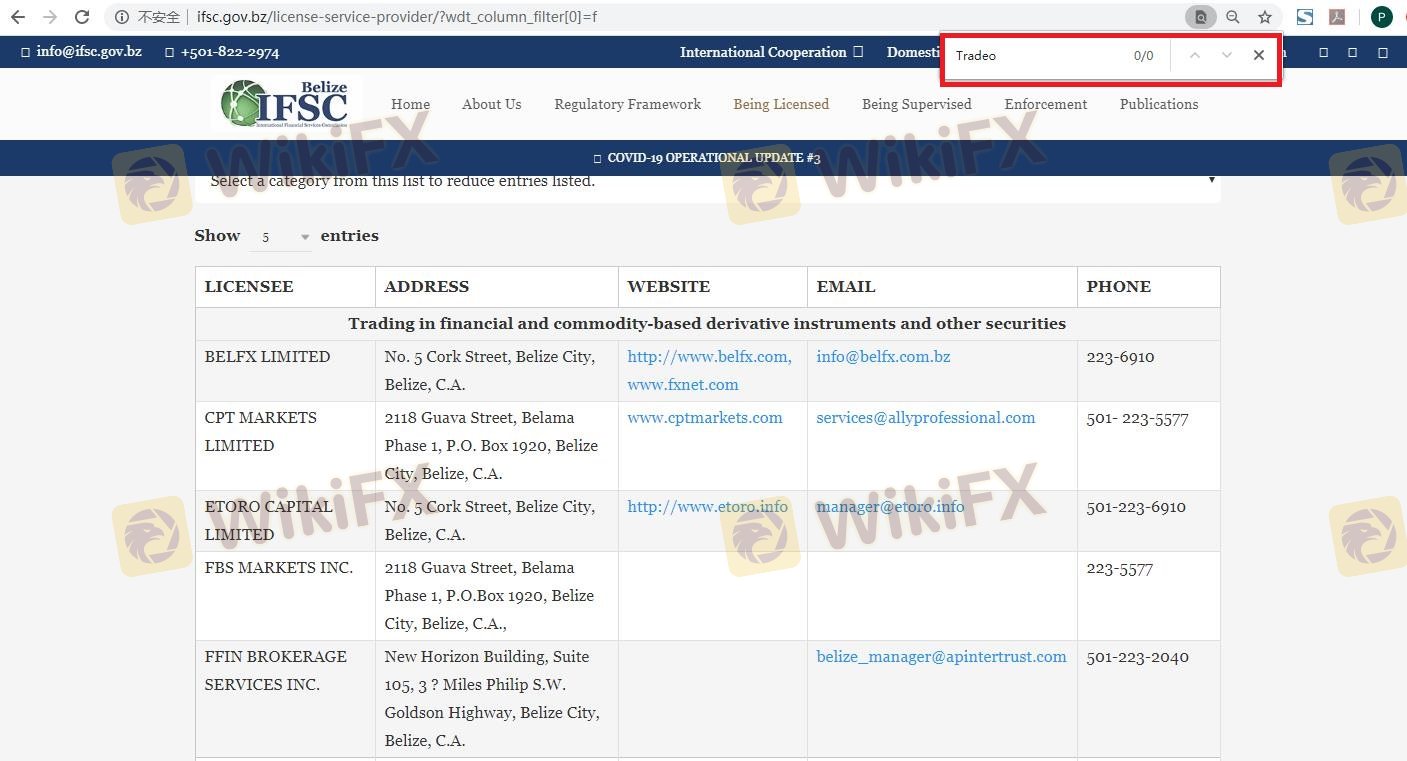Click the 'New Horizon Building' address cell

pyautogui.click(x=497, y=699)
